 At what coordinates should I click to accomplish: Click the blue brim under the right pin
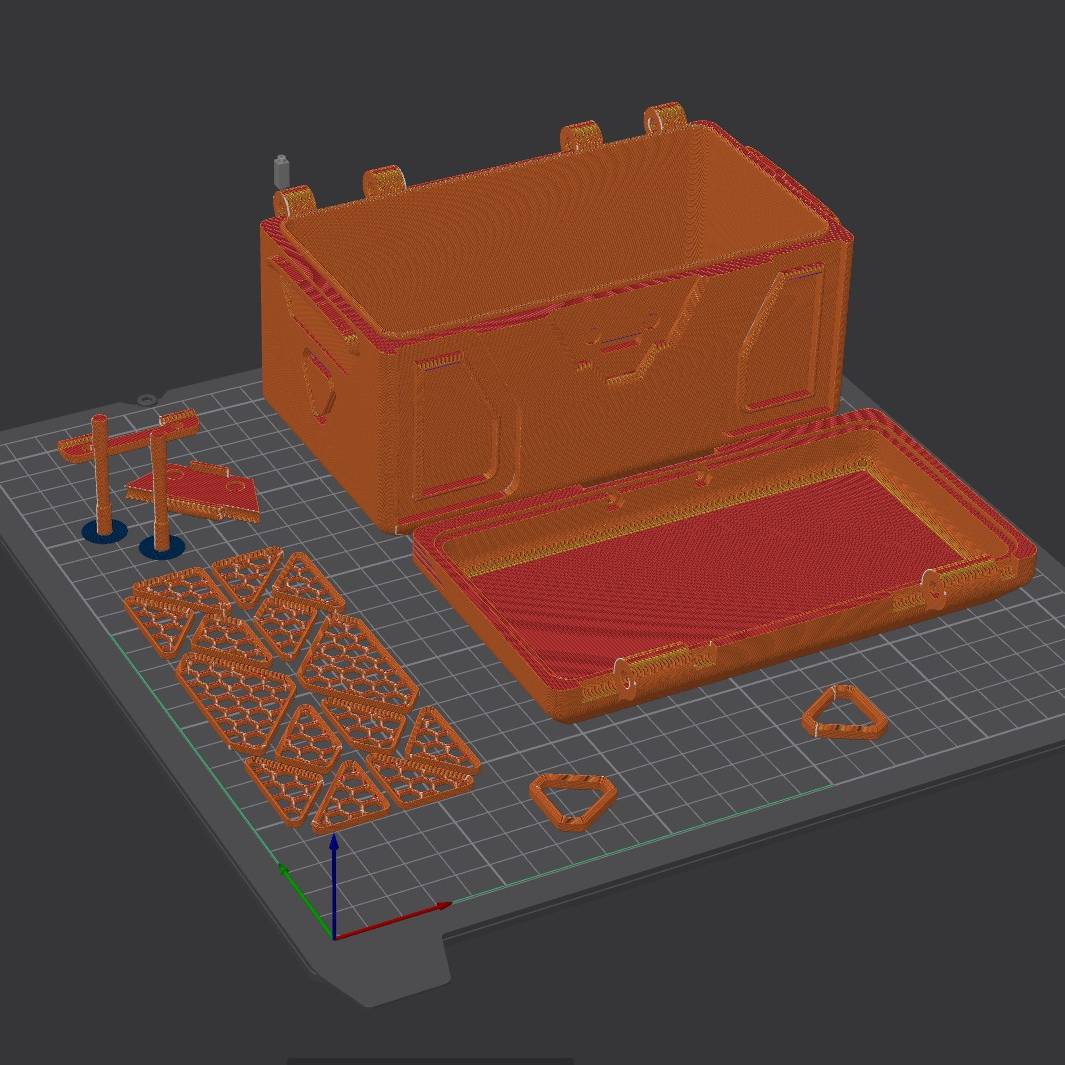pos(161,547)
